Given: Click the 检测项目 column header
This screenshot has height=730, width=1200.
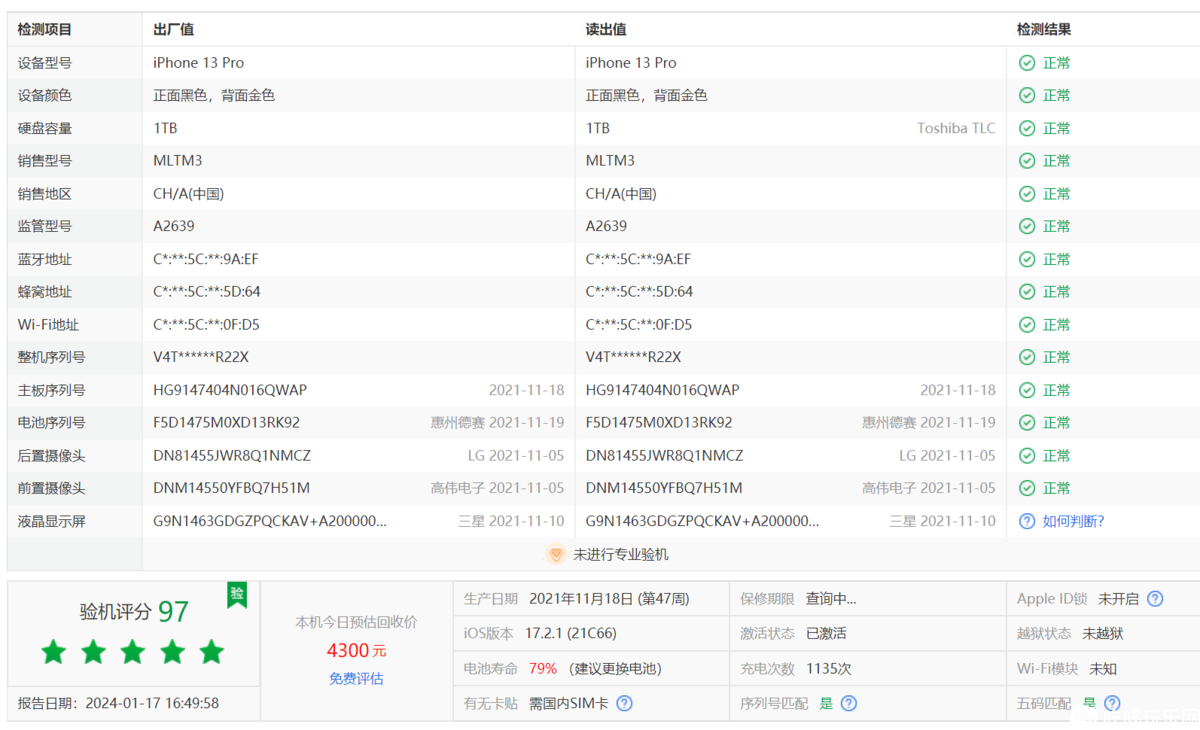Looking at the screenshot, I should coord(45,30).
